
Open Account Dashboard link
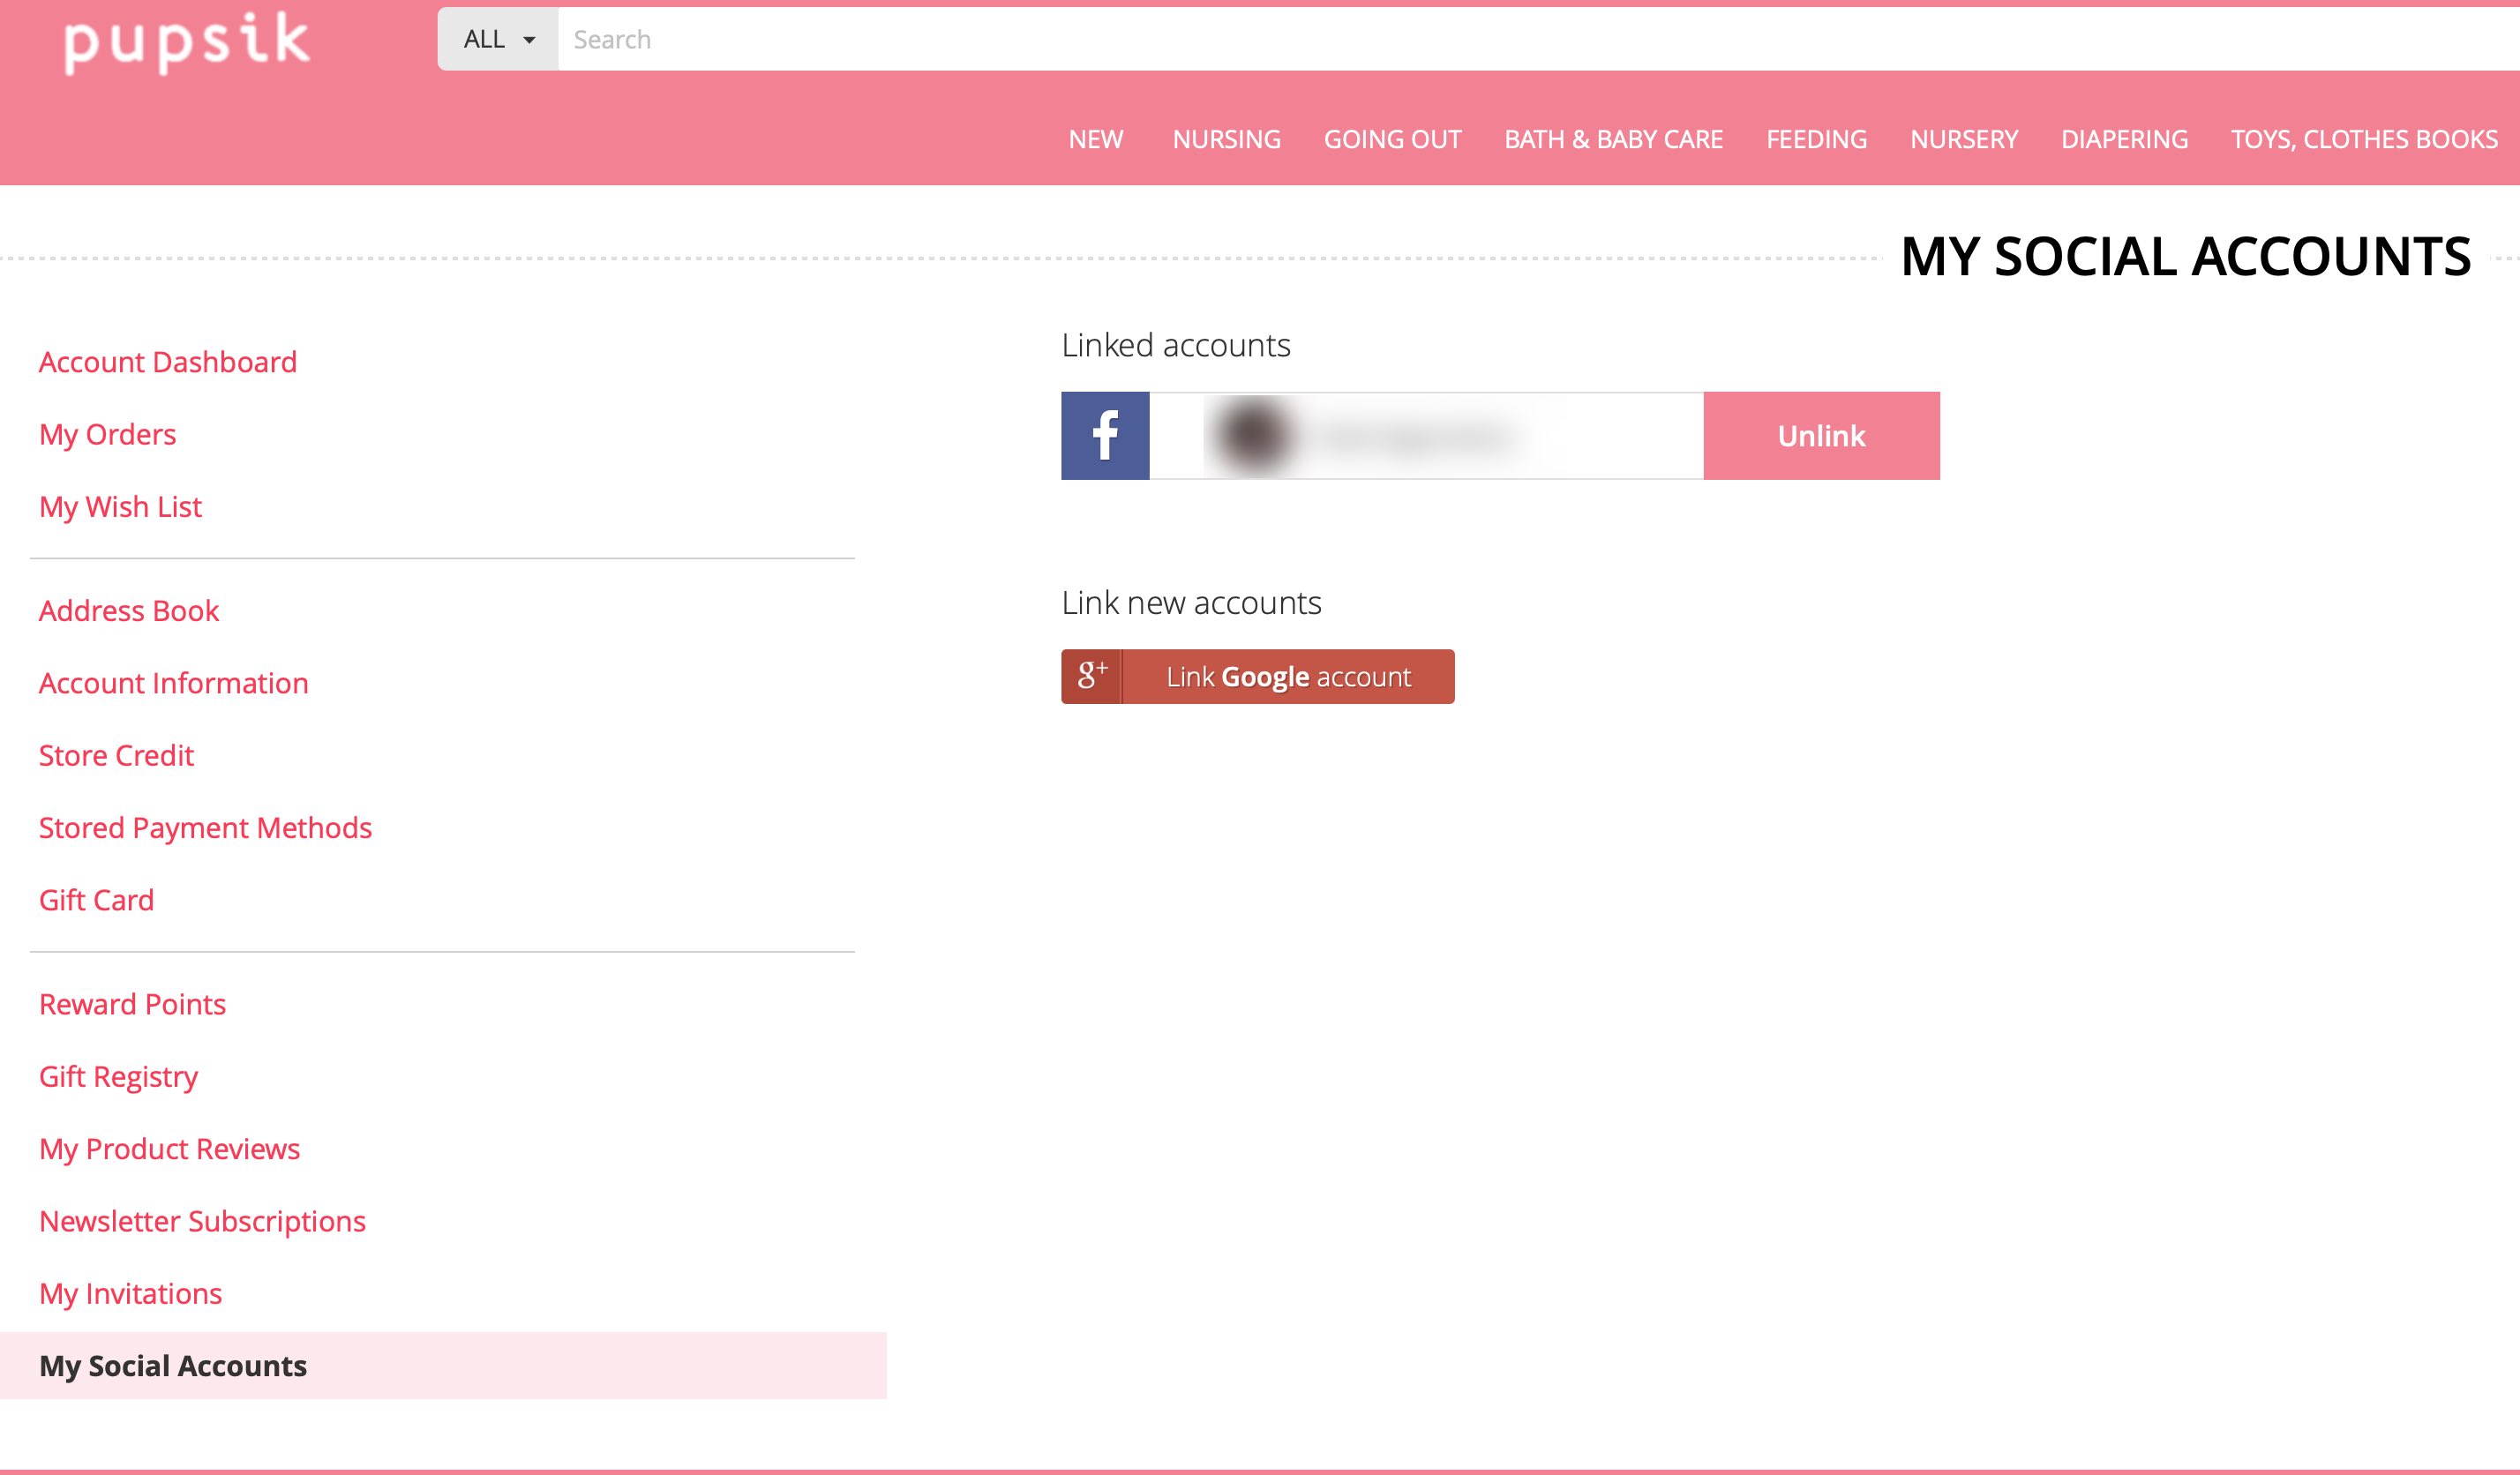(x=168, y=362)
